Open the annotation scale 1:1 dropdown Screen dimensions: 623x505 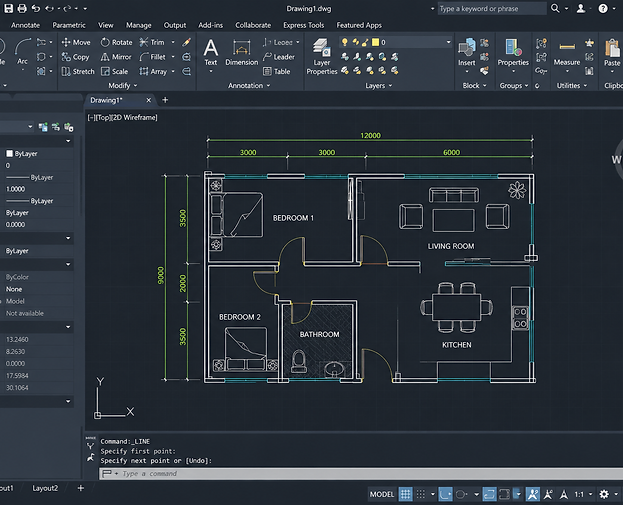coord(583,494)
